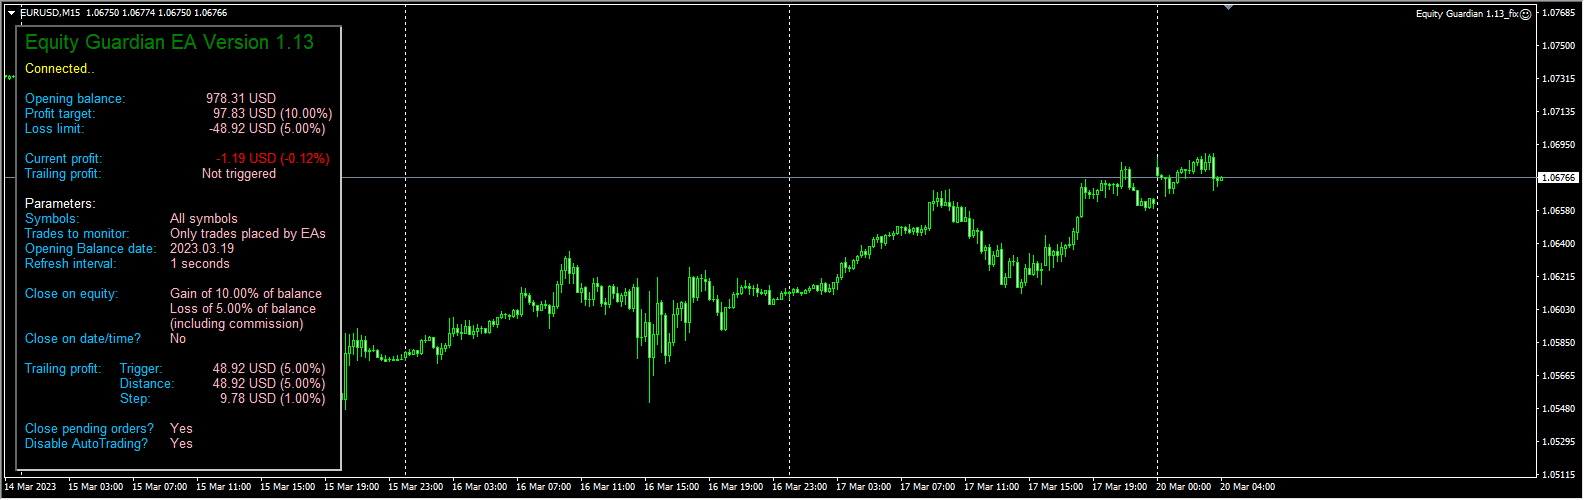Click the Equity Guardian EA Version 1.13 heading

(169, 42)
